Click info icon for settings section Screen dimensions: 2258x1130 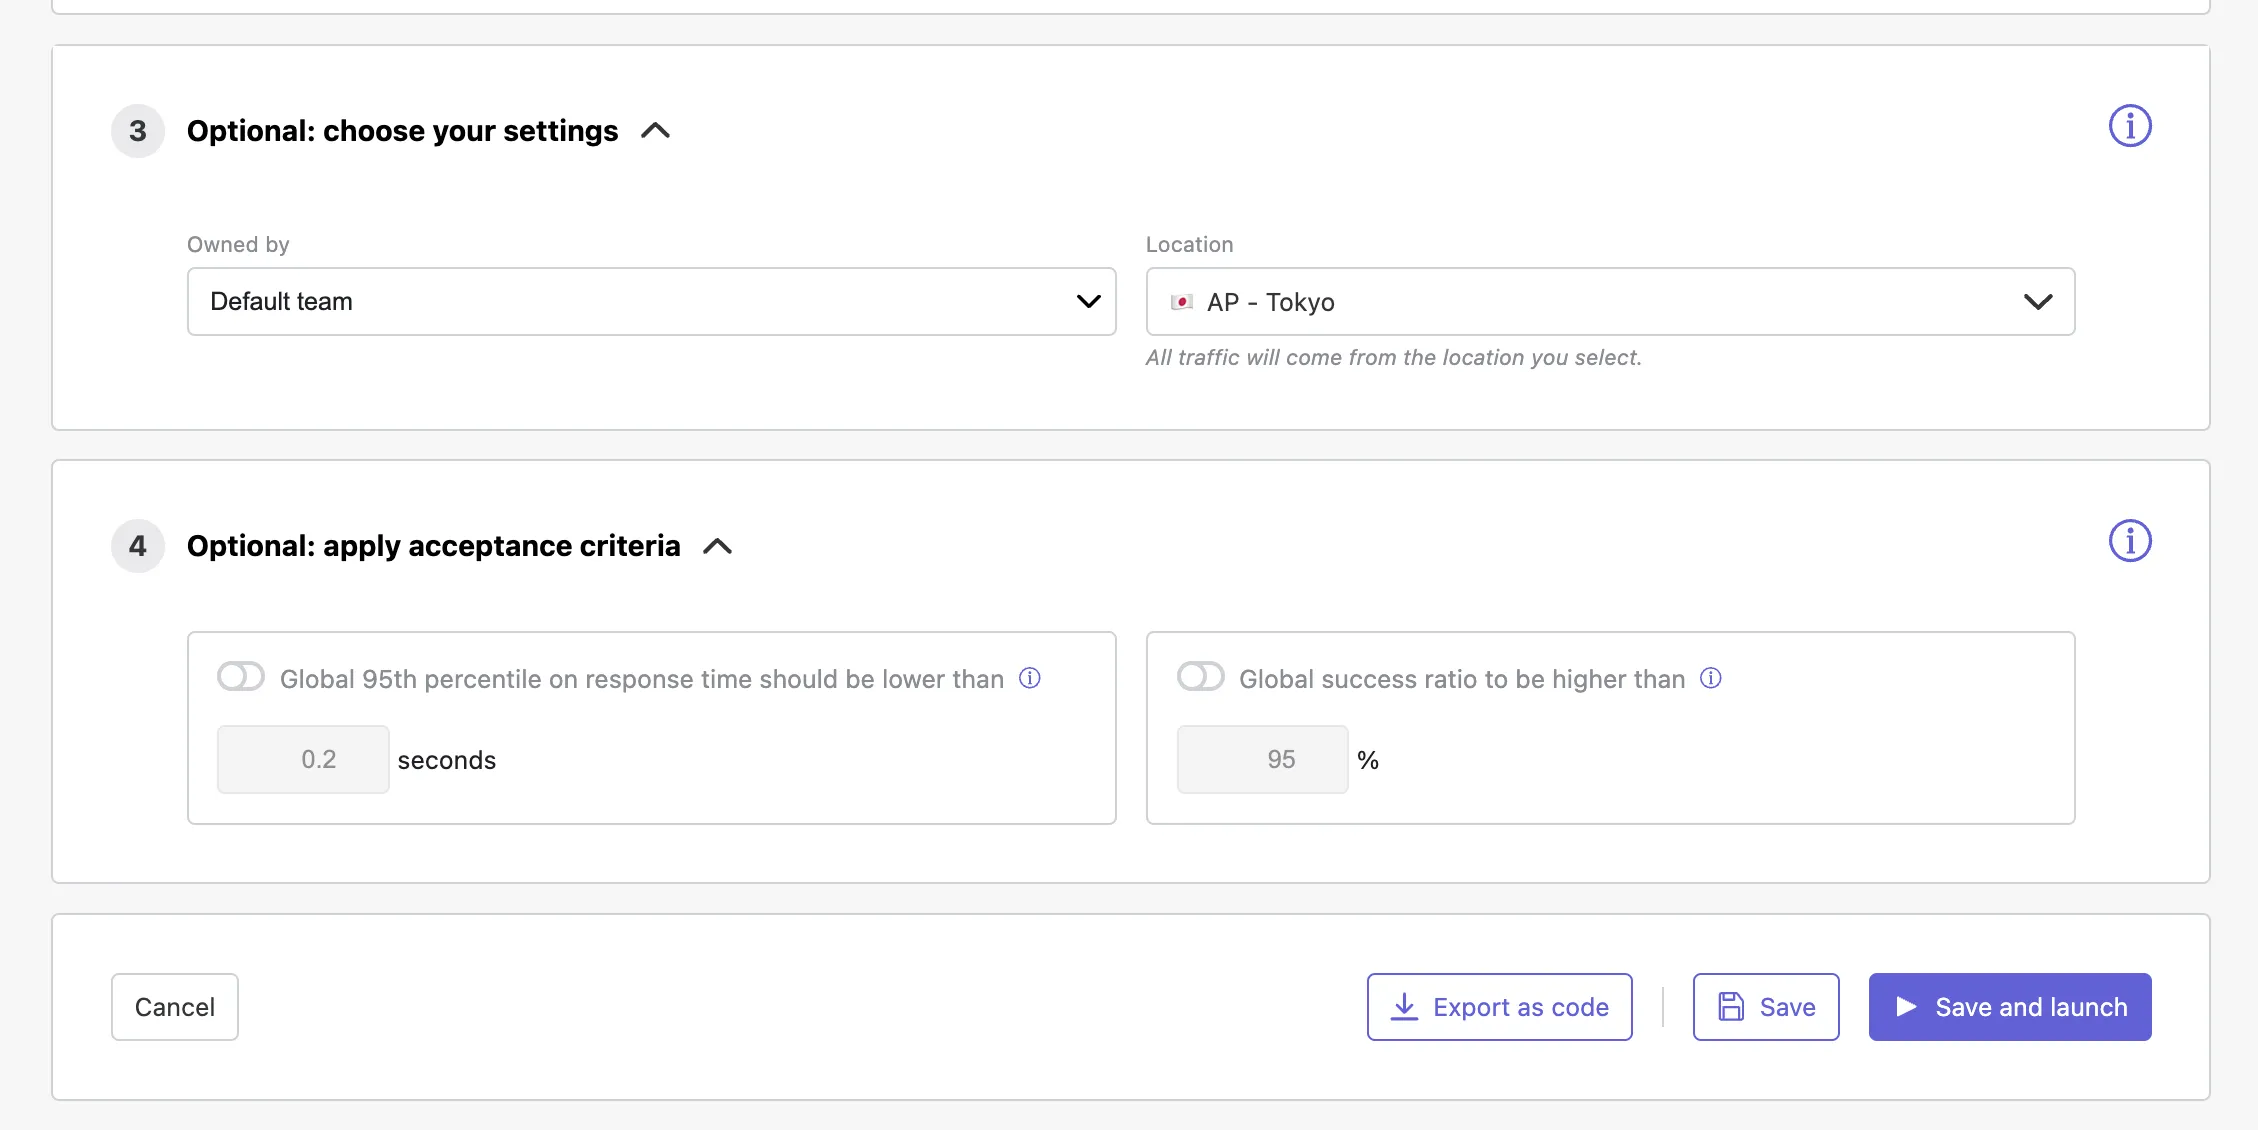pos(2129,127)
